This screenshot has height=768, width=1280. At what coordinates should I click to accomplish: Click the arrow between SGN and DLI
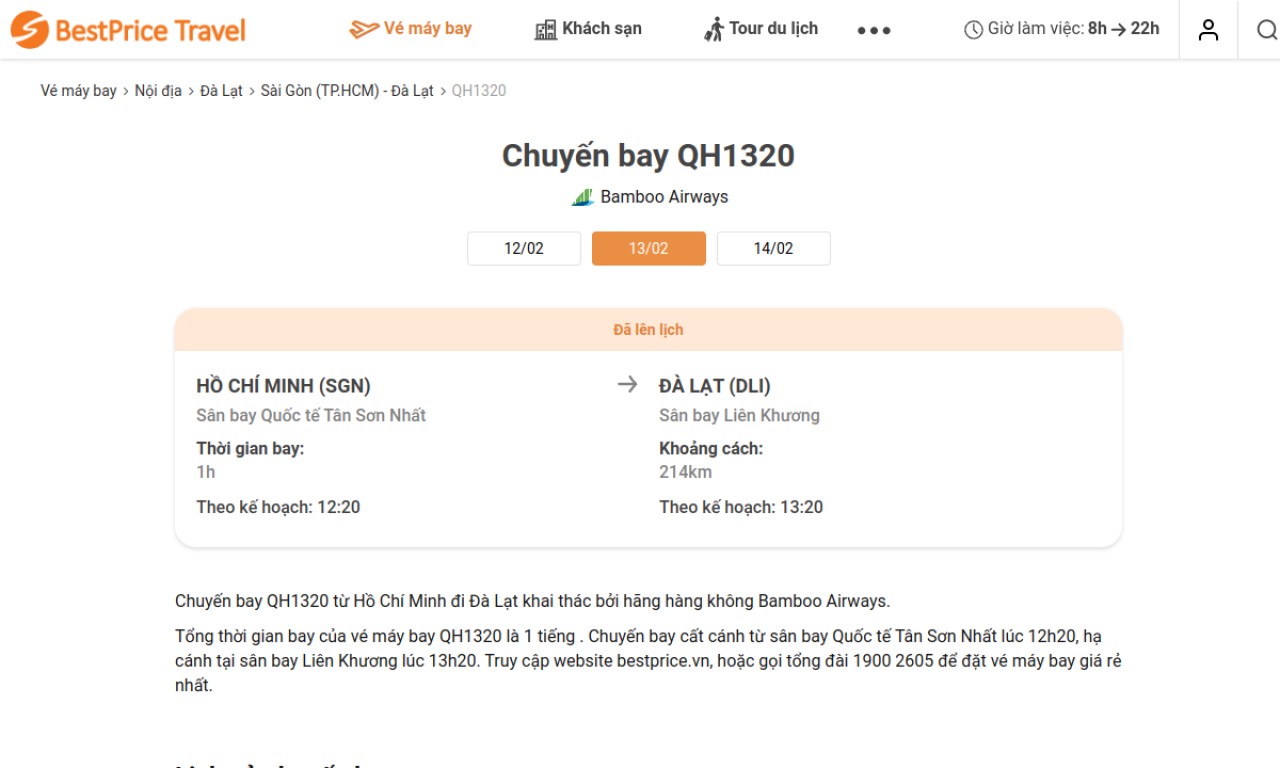coord(627,385)
